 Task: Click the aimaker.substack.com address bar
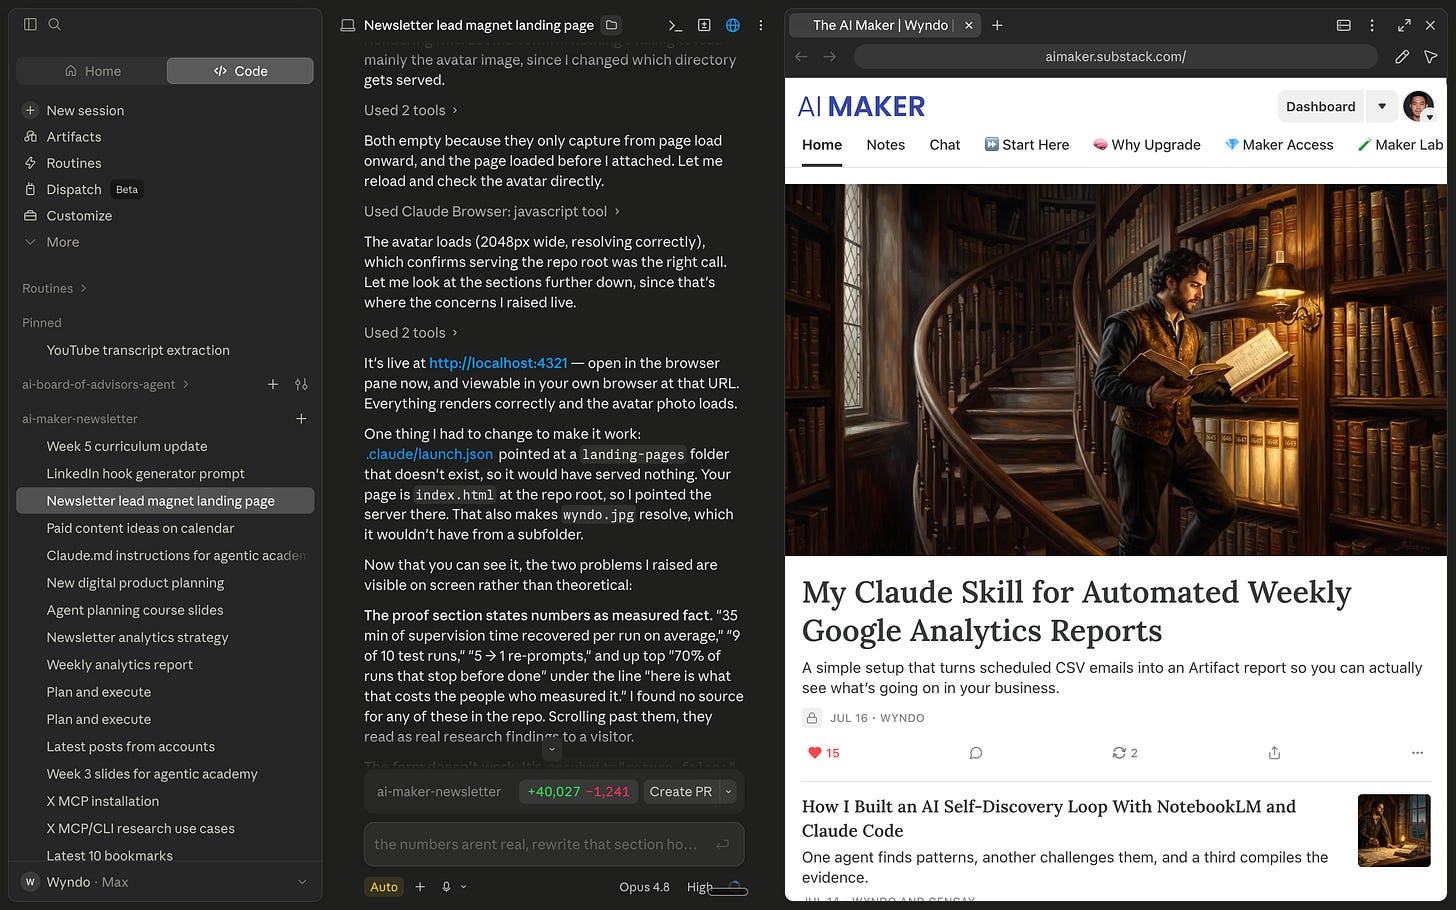tap(1115, 57)
